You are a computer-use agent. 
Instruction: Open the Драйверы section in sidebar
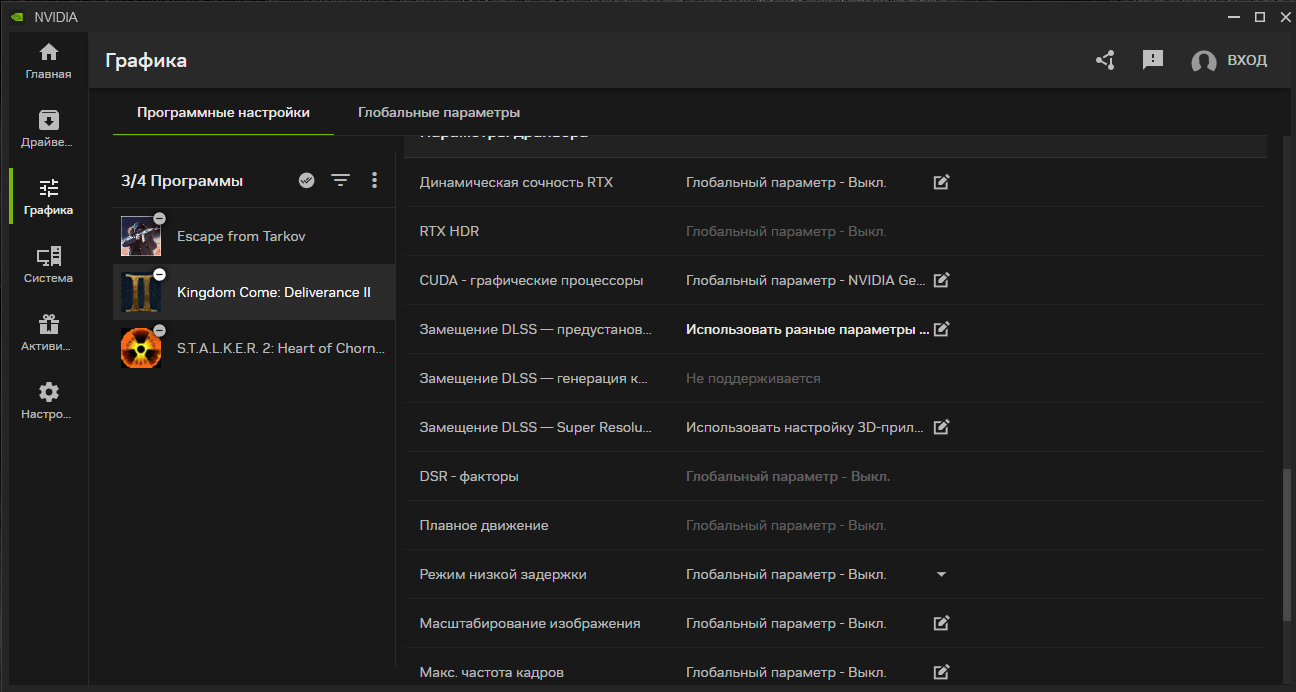48,129
